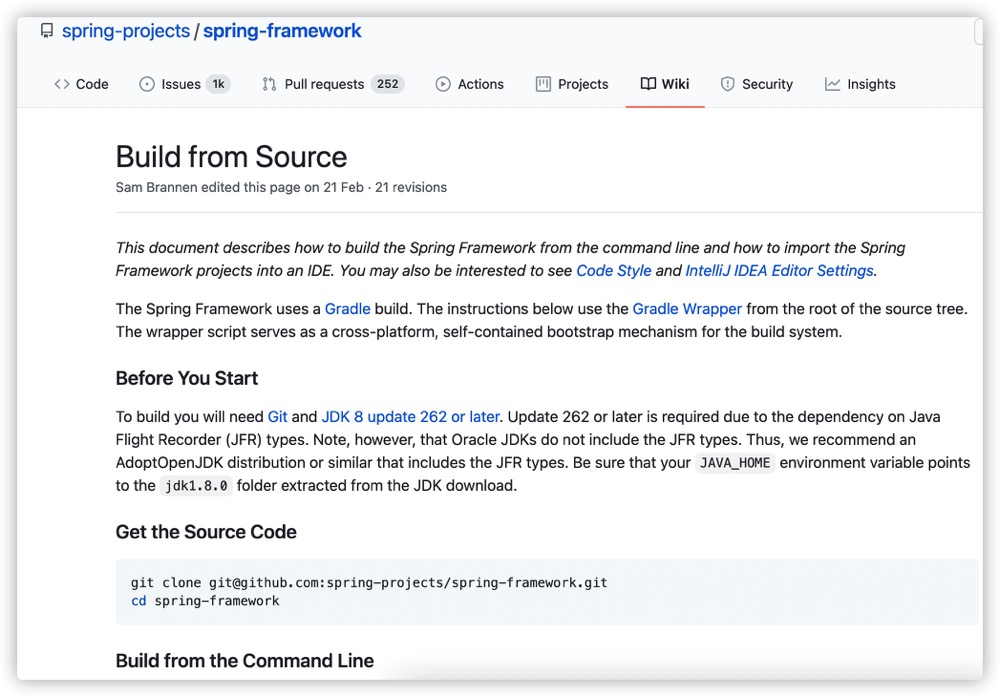Click the Pull requests count badge 252
This screenshot has height=697, width=1000.
tap(387, 84)
